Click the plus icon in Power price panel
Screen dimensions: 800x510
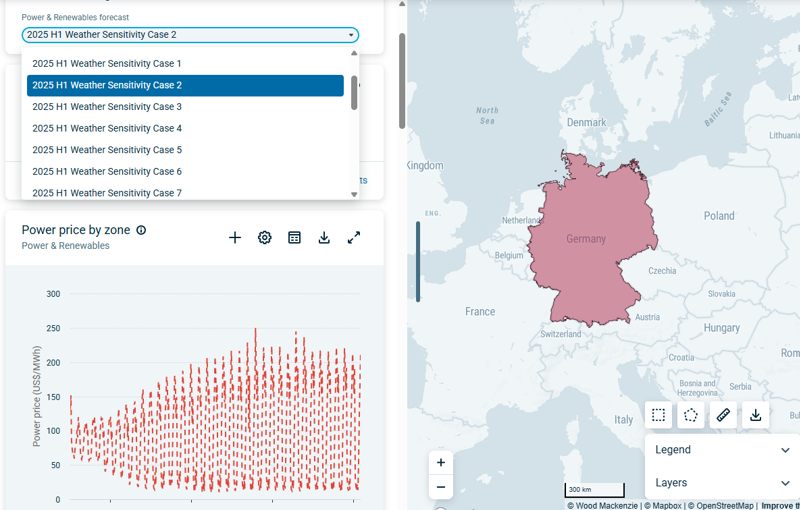pyautogui.click(x=235, y=238)
